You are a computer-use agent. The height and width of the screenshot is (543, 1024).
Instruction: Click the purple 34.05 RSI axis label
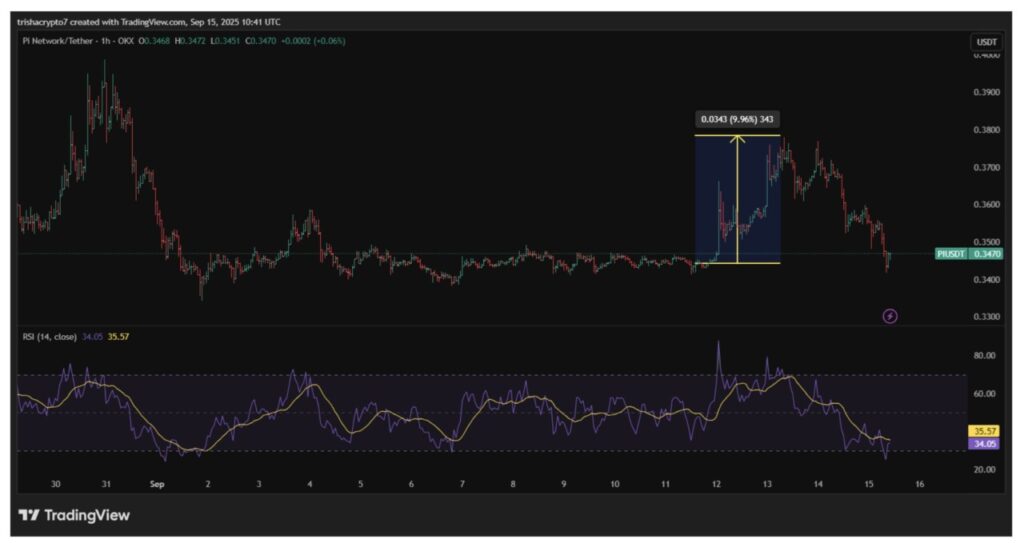coord(985,443)
